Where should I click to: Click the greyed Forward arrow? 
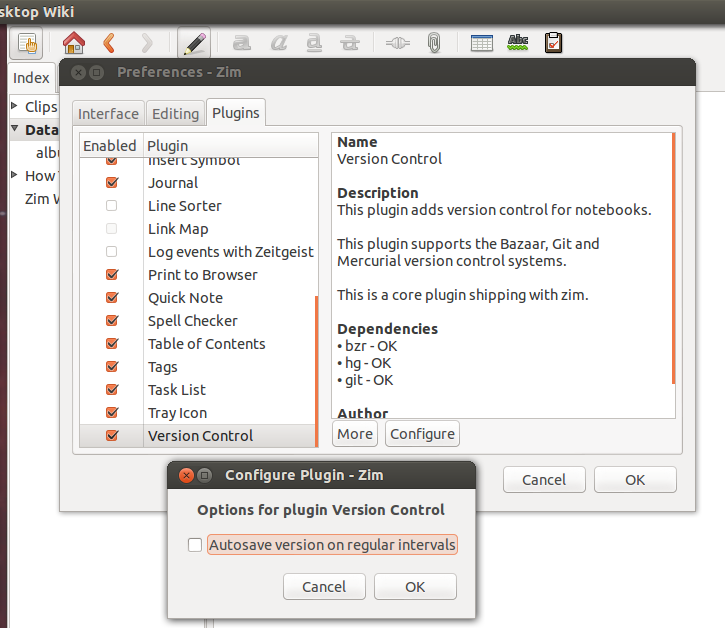147,43
